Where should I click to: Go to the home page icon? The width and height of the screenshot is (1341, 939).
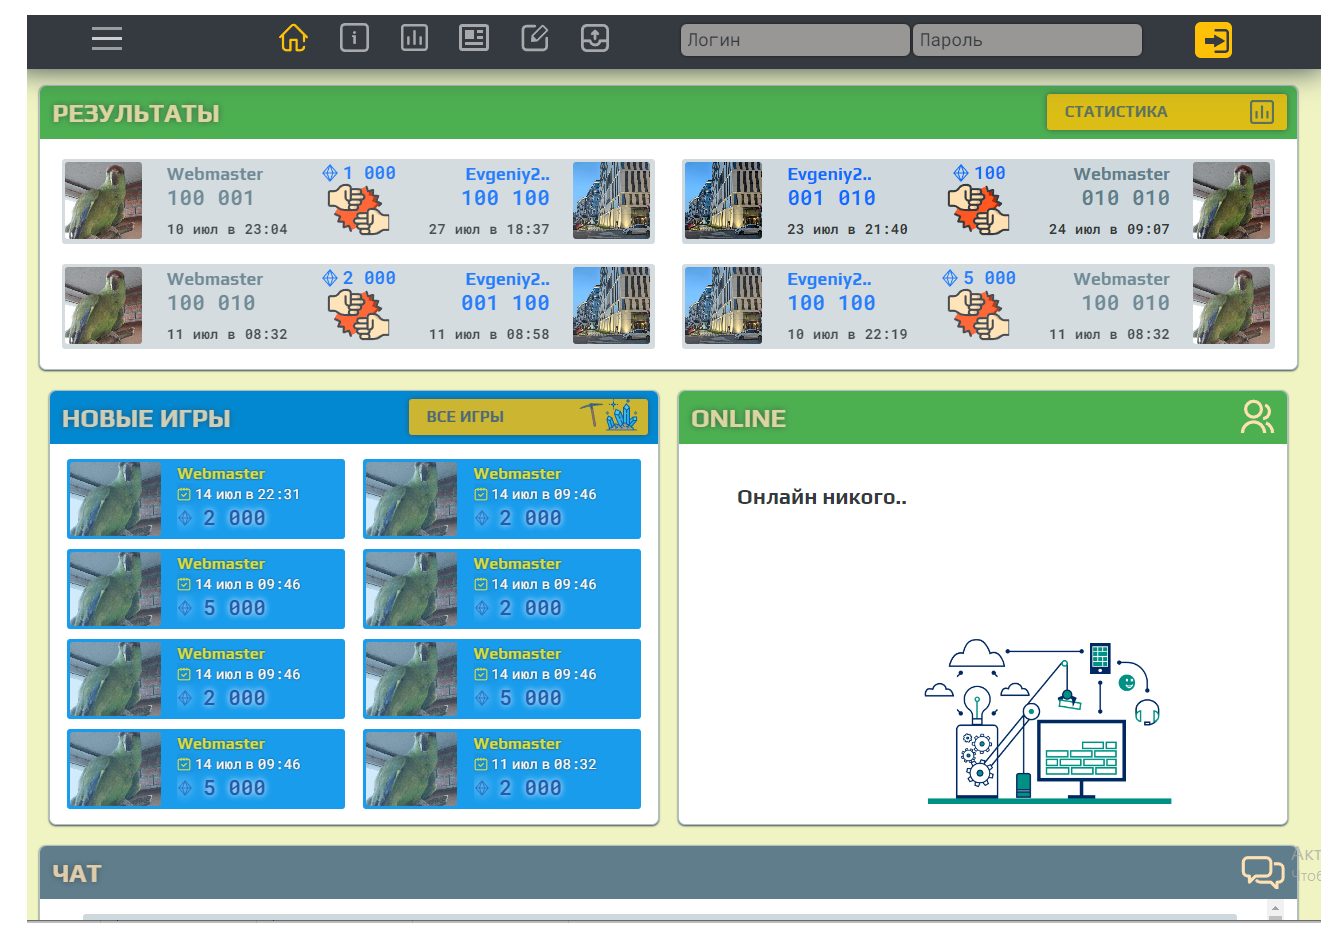[293, 39]
